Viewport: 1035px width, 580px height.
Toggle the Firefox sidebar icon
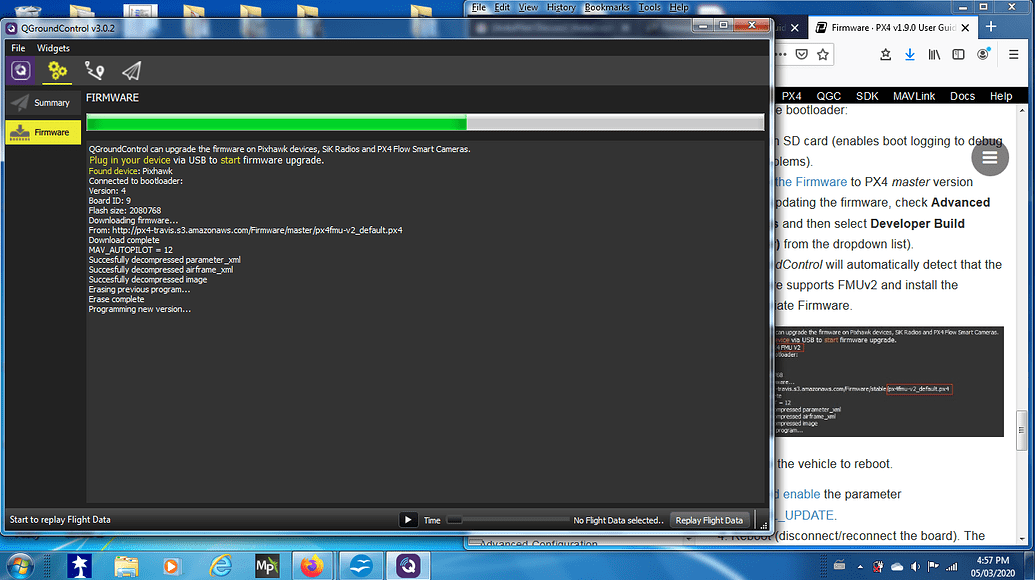pos(958,55)
